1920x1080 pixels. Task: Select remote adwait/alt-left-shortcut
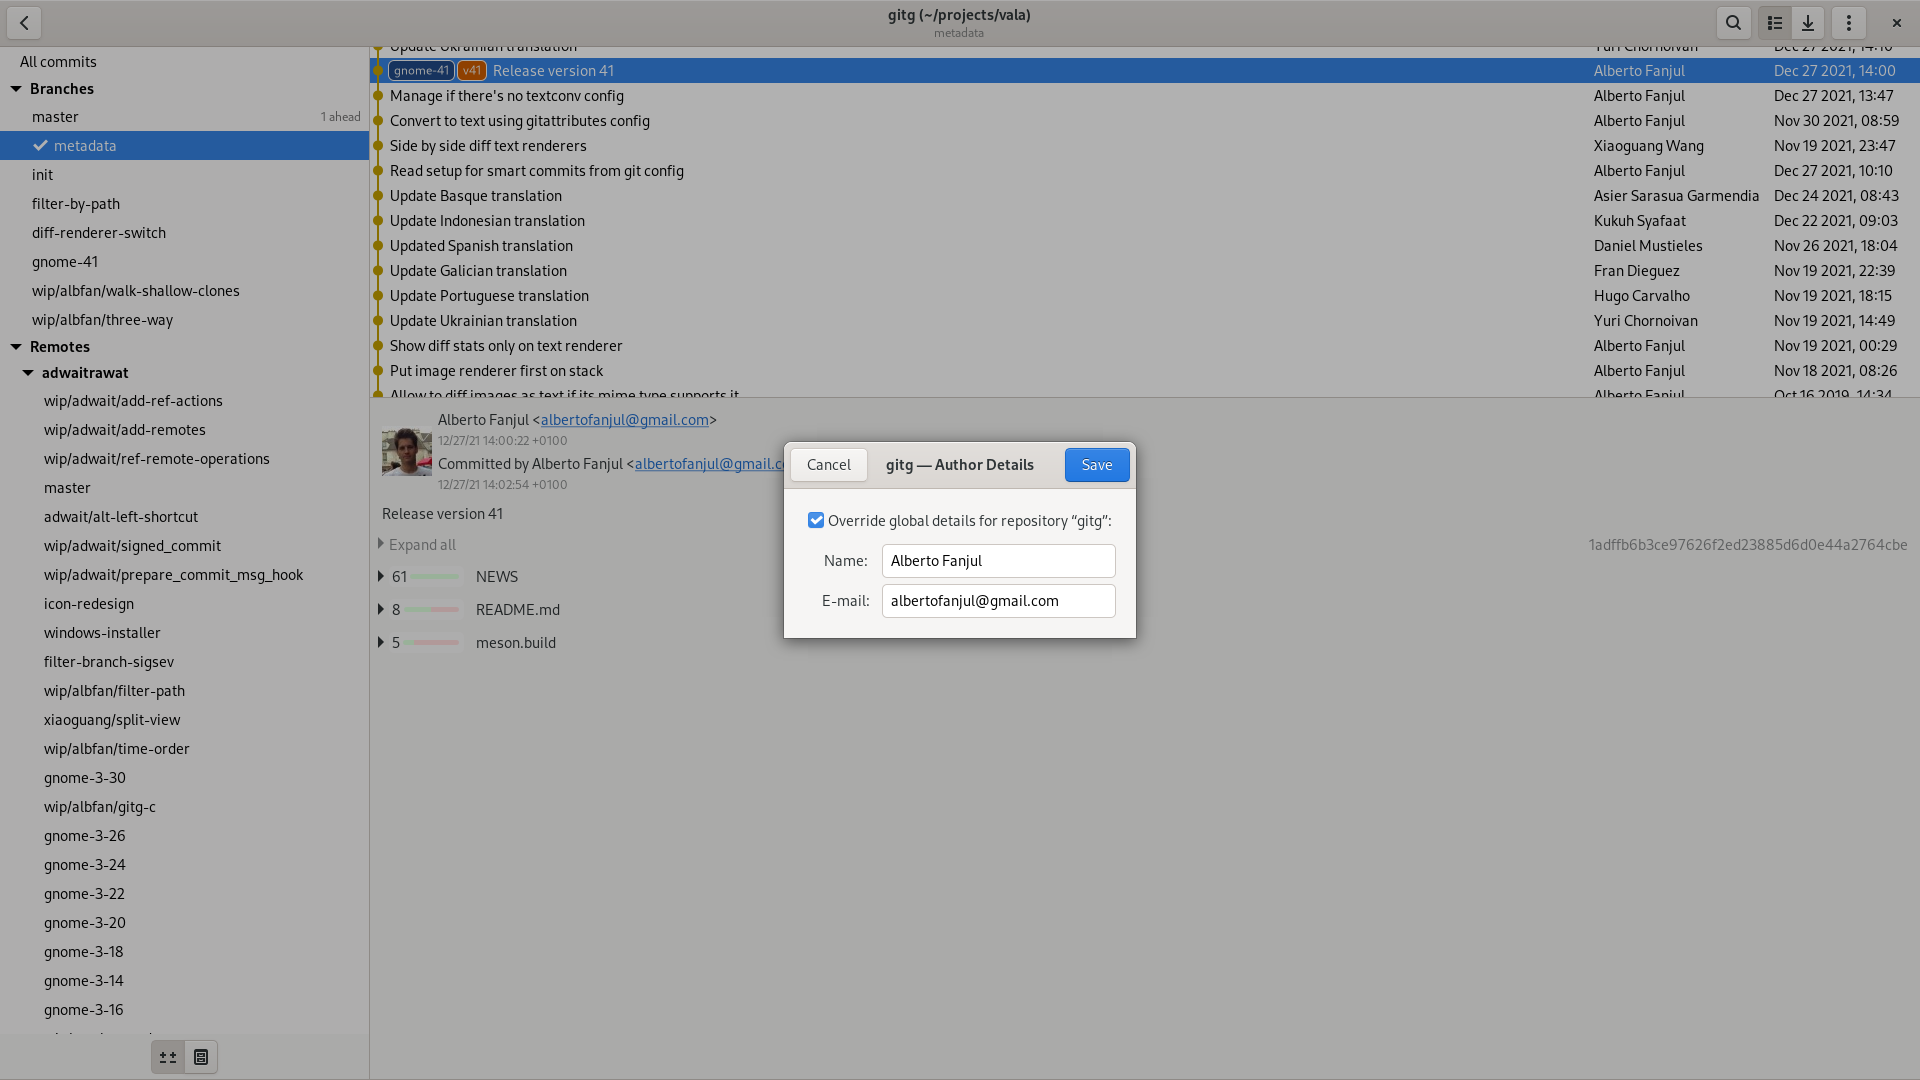[185, 517]
